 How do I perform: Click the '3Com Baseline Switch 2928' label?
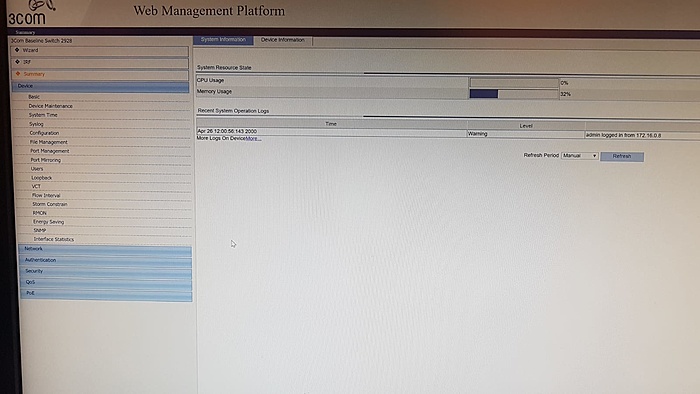42,41
